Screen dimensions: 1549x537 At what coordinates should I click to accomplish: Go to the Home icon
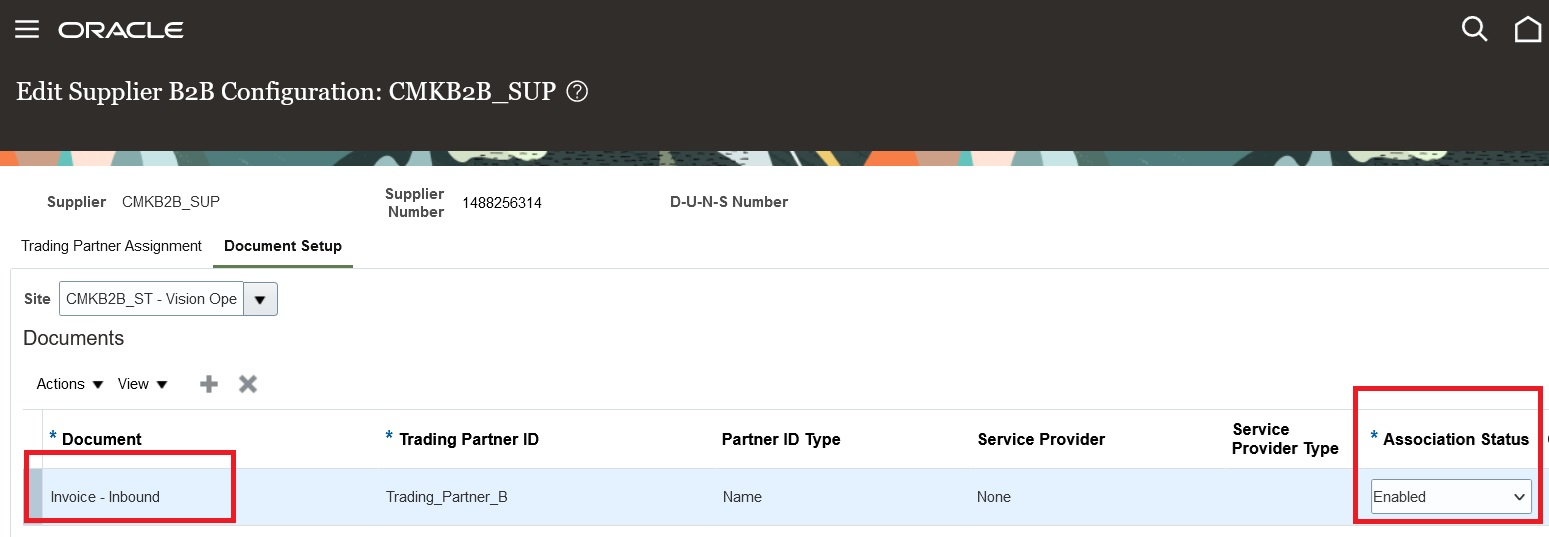1528,29
